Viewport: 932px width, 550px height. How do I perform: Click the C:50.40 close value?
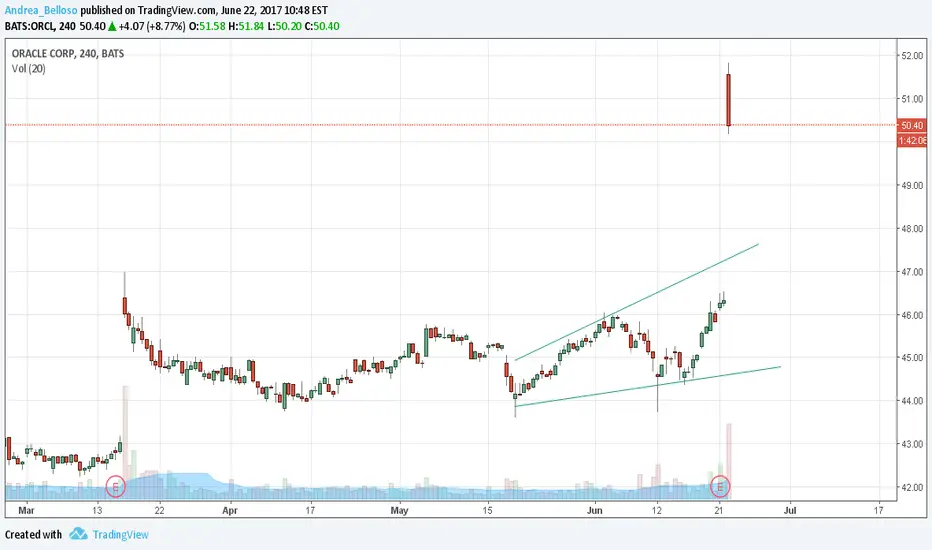point(322,26)
